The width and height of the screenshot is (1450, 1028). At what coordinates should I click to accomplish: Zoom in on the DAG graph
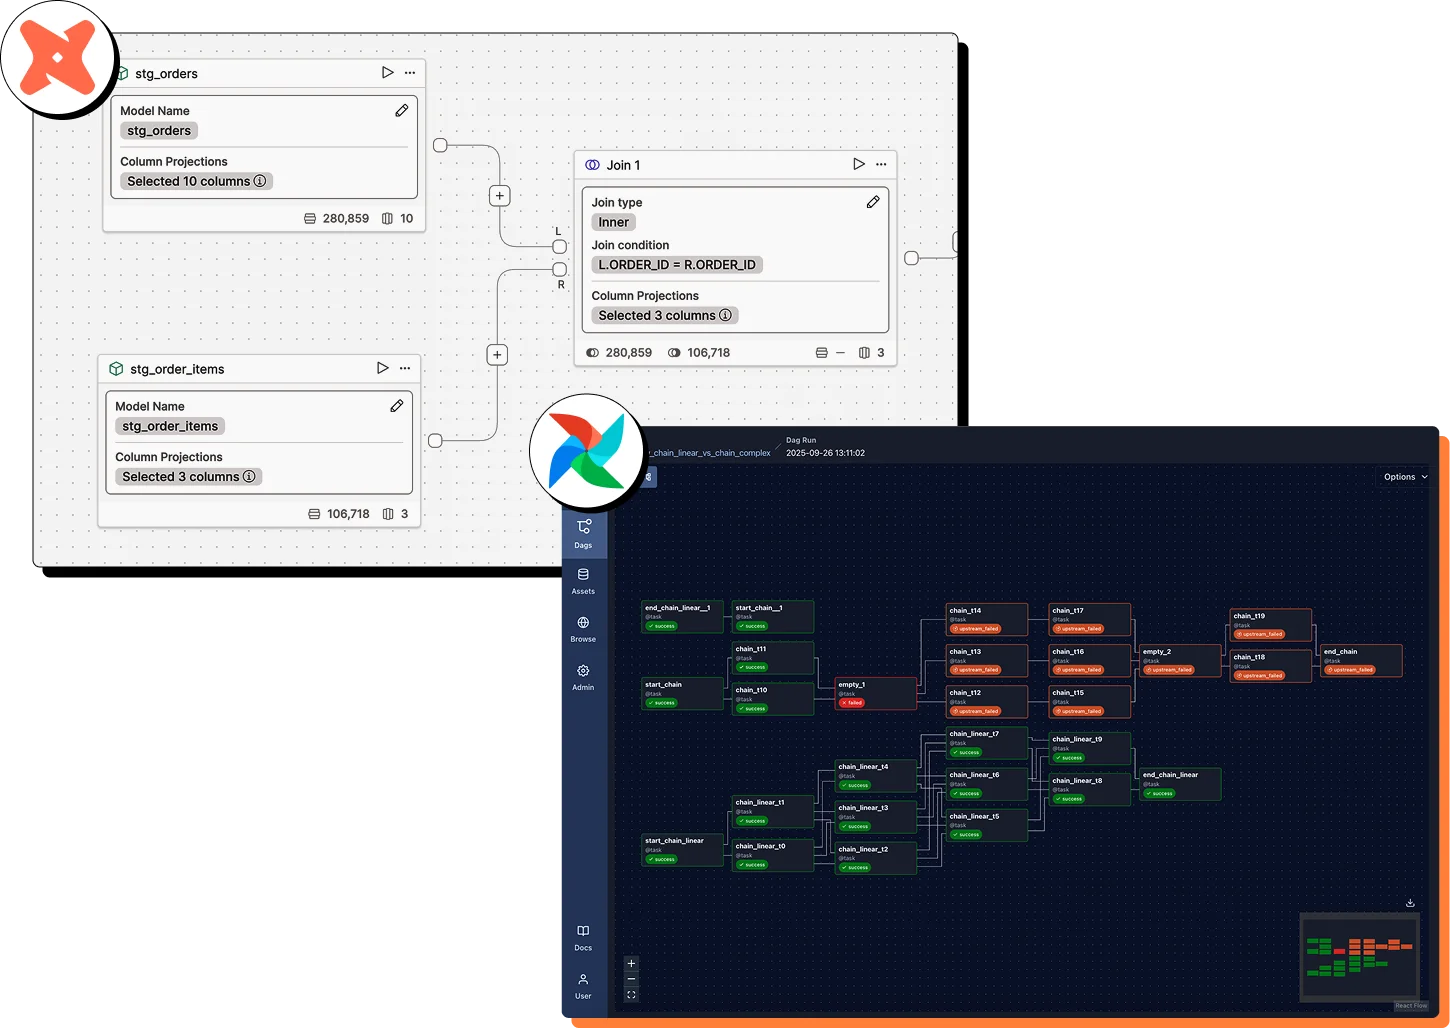[631, 963]
